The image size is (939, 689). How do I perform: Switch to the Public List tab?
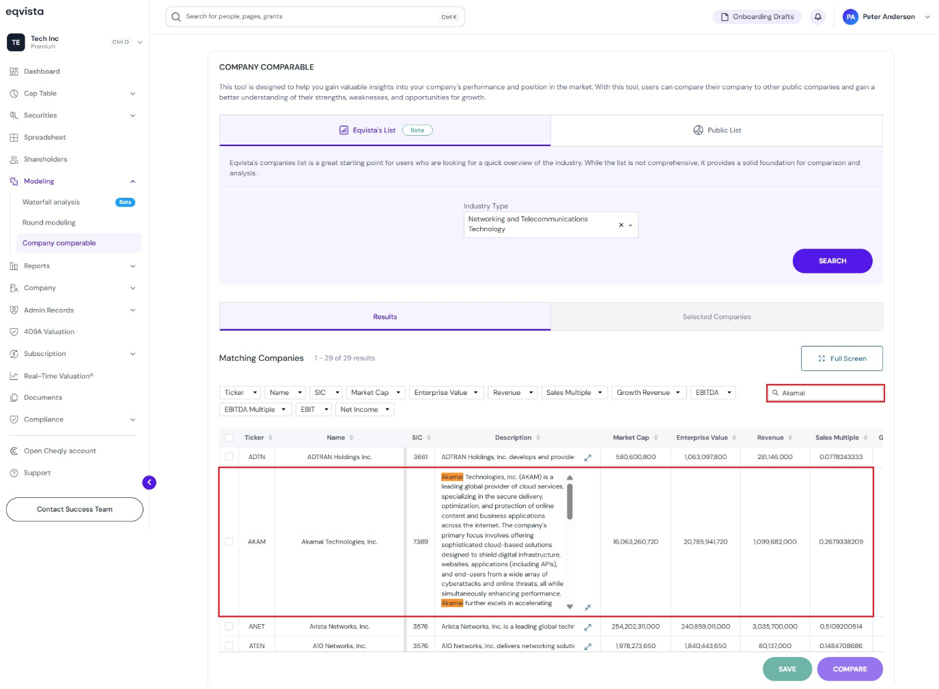(716, 130)
